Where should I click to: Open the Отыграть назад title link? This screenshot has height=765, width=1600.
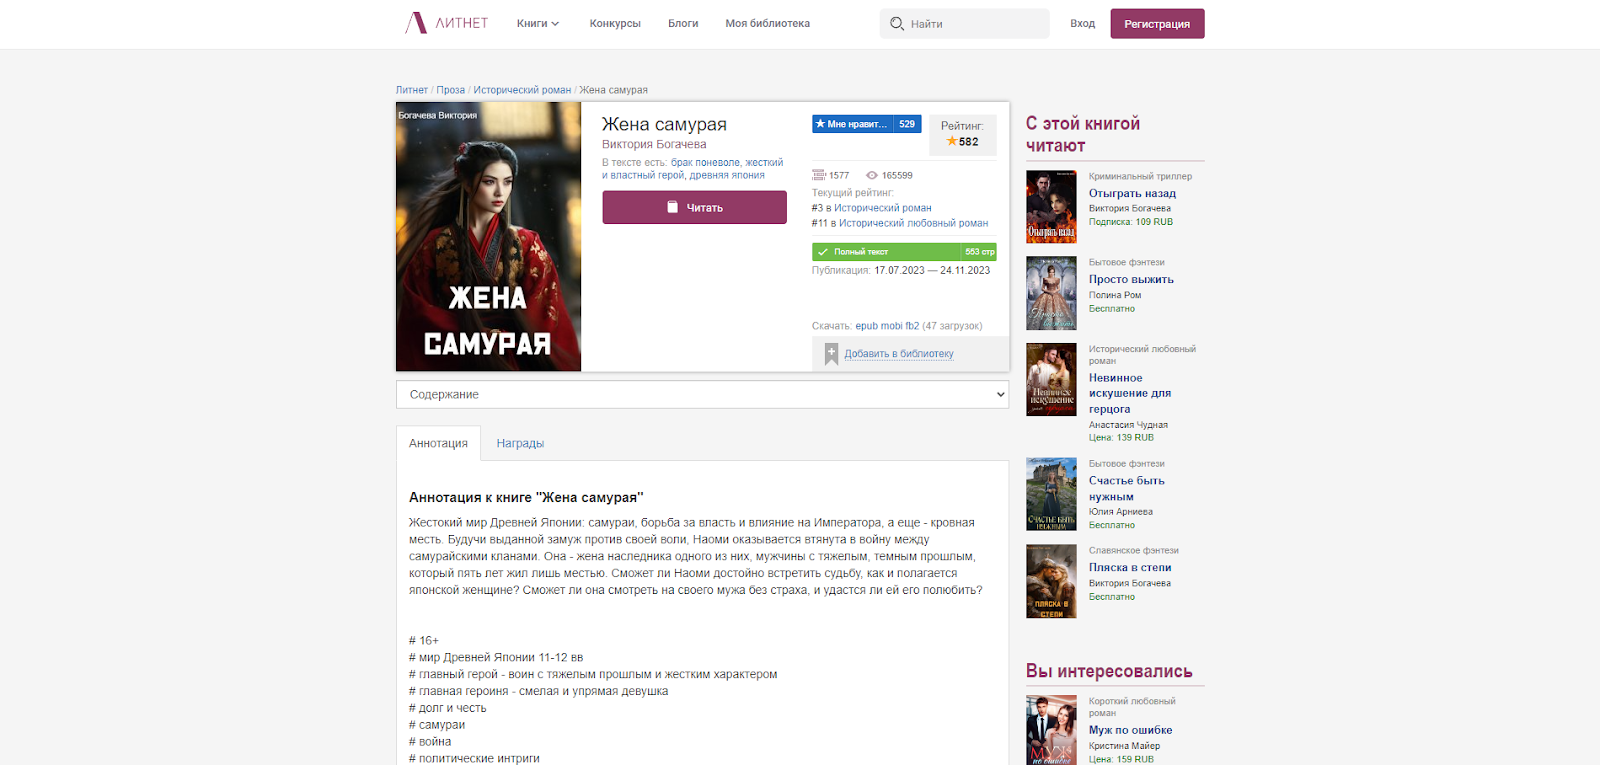pyautogui.click(x=1132, y=193)
